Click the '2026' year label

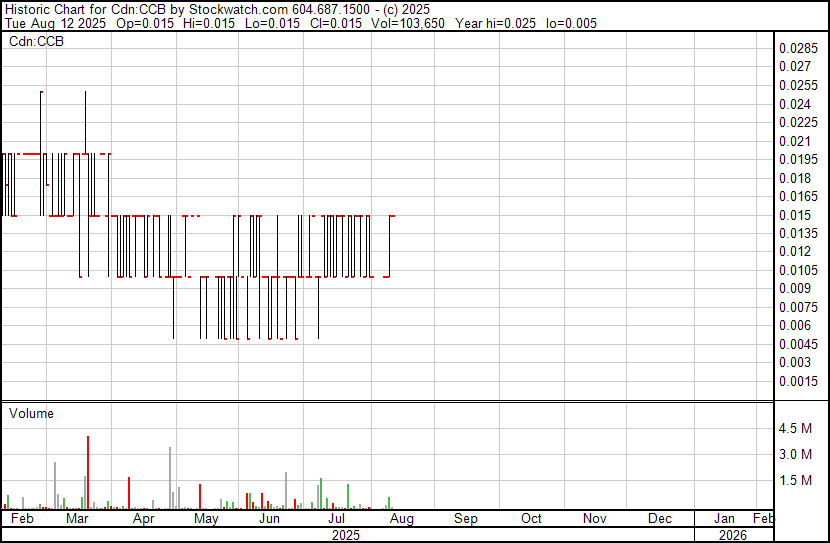733,535
